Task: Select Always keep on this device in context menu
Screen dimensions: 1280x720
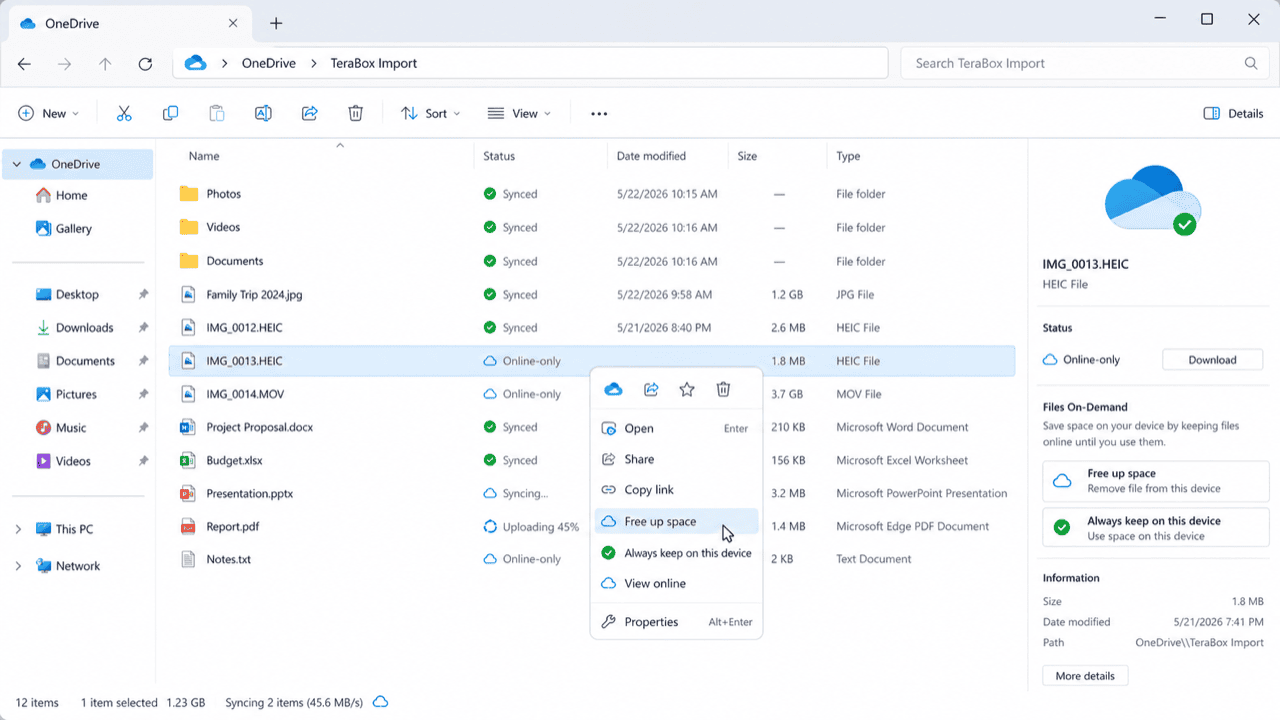Action: (676, 553)
